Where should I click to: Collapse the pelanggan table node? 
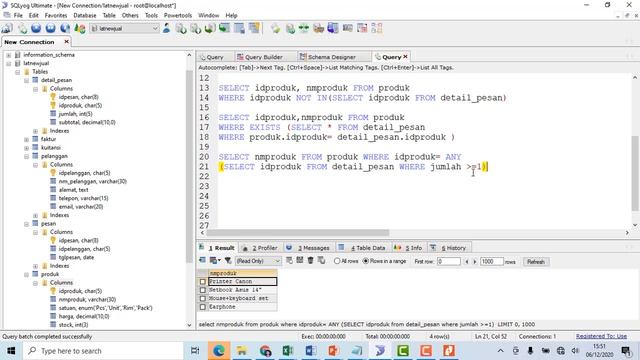[x=27, y=156]
